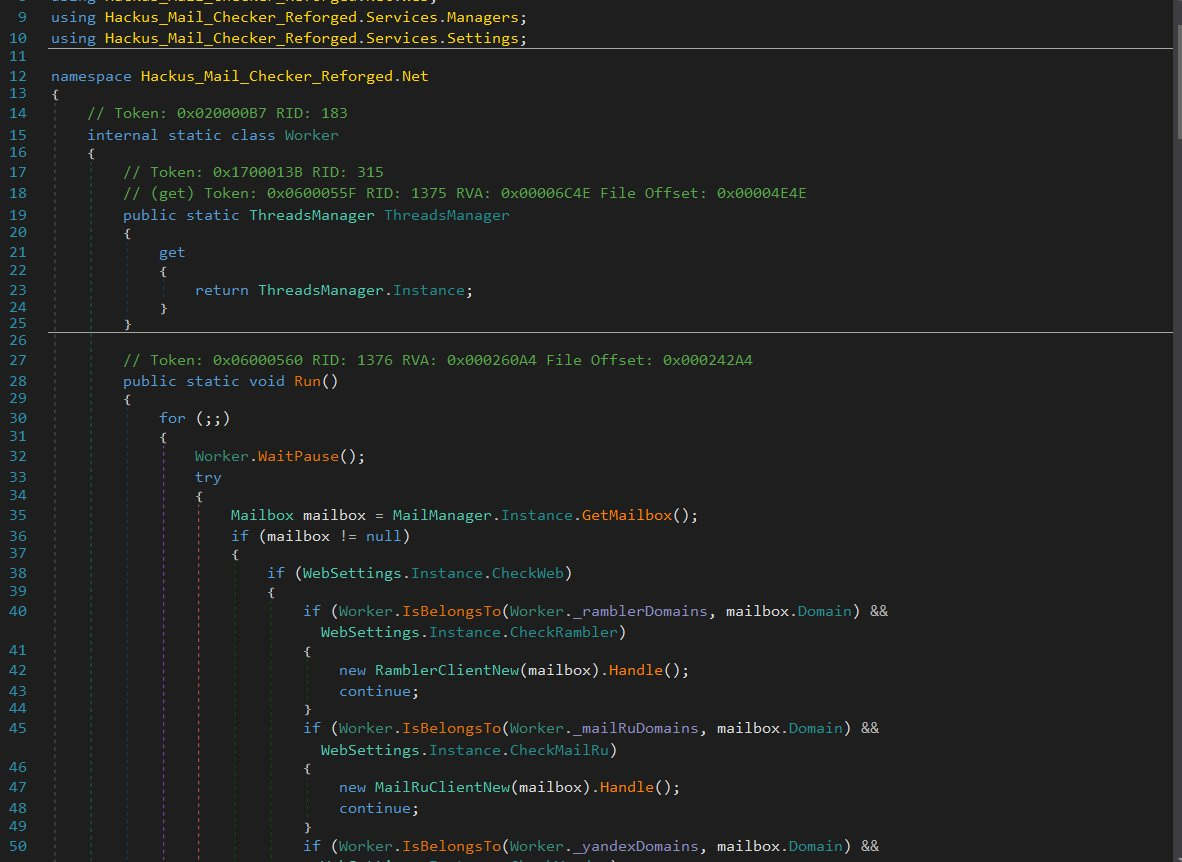Screen dimensions: 1182x862
Task: Click the CheckMailRu property reference
Action: tap(559, 750)
